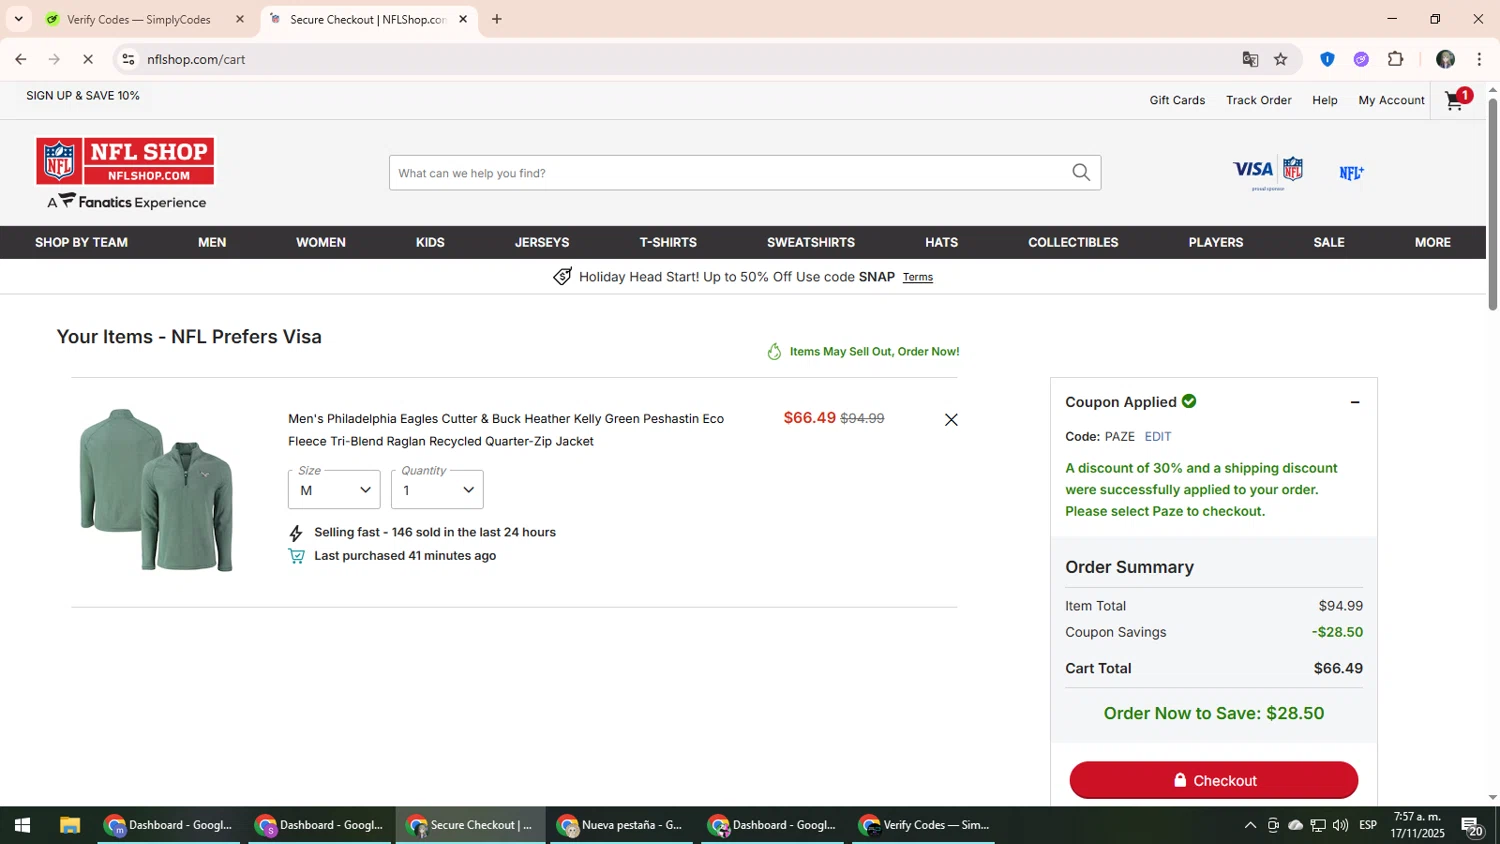Open File Explorer from taskbar
Screen dimensions: 1500x844
coord(69,825)
